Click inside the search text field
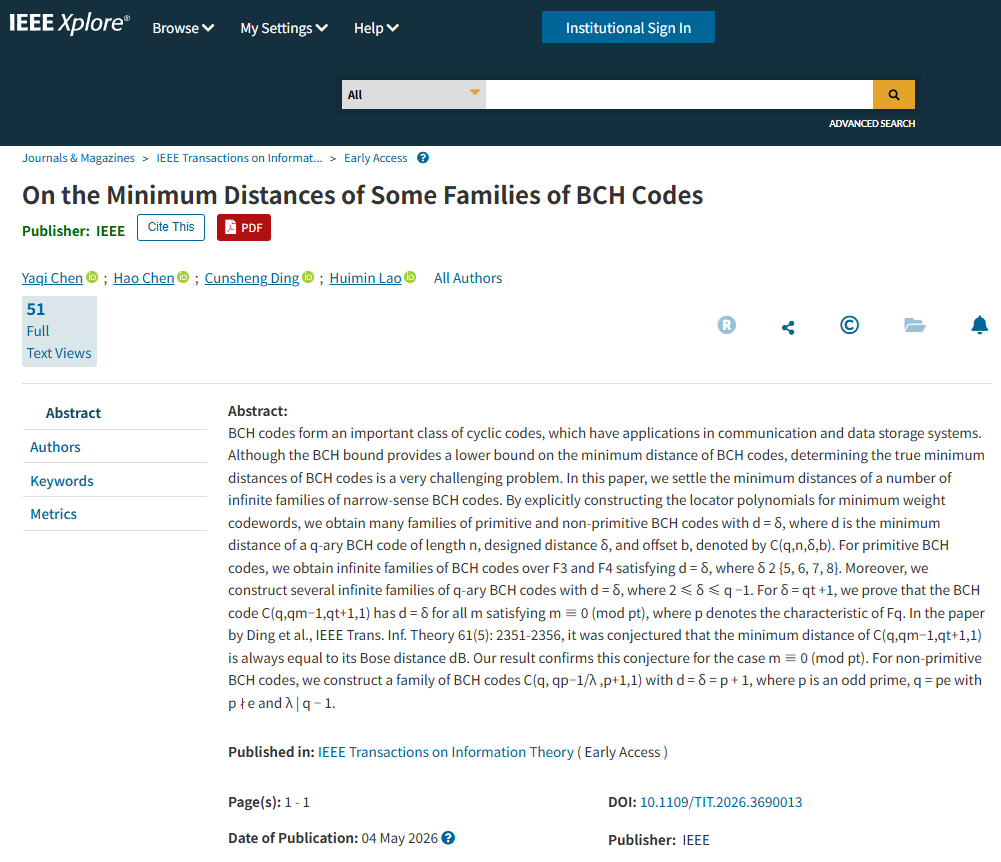The height and width of the screenshot is (862, 1001). coord(679,95)
